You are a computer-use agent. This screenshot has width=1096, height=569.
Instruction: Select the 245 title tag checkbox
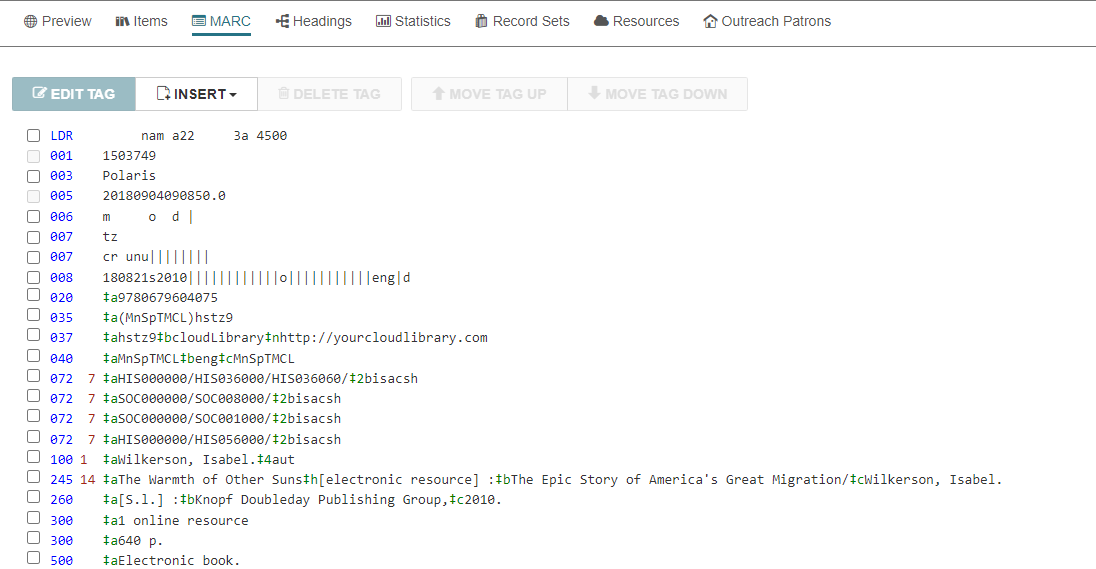34,477
